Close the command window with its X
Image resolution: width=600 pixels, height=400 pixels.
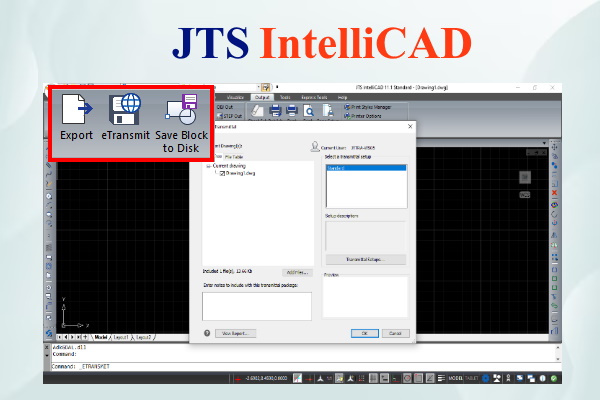pyautogui.click(x=47, y=347)
